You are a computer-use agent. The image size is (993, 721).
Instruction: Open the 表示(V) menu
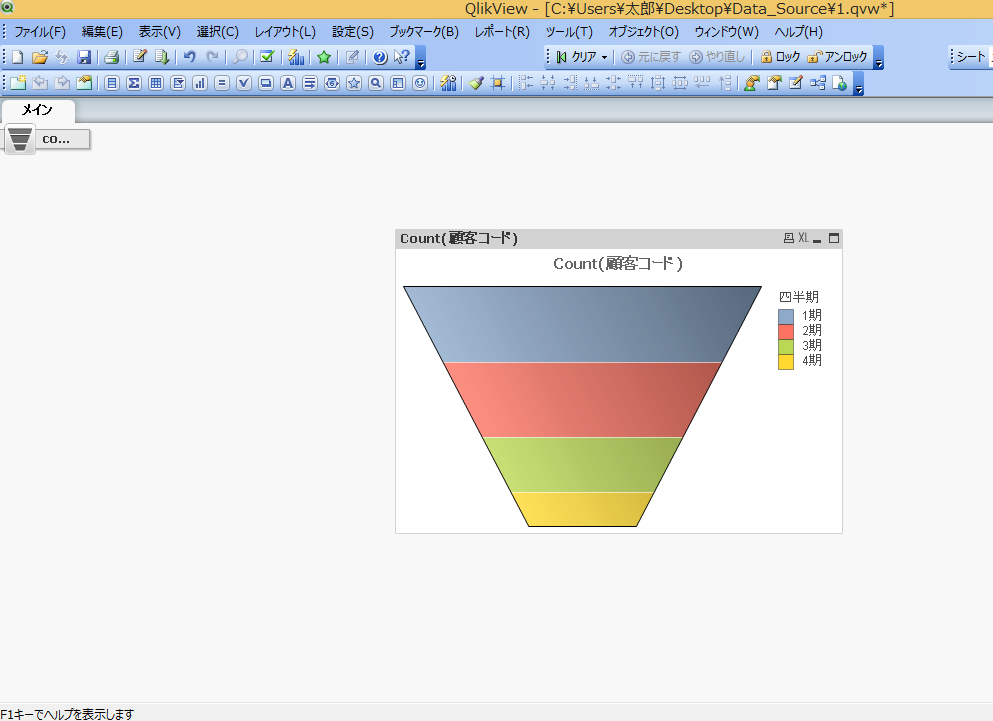tap(160, 32)
